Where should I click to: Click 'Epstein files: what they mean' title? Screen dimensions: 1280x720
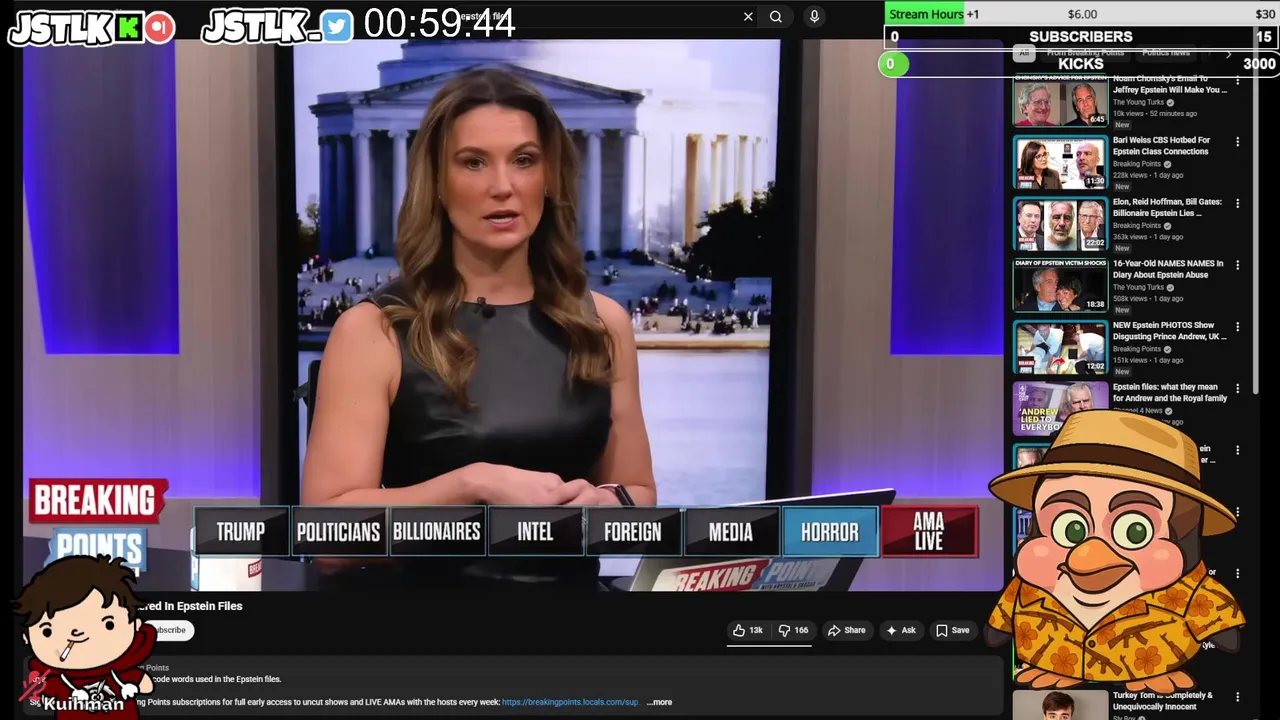(1170, 392)
